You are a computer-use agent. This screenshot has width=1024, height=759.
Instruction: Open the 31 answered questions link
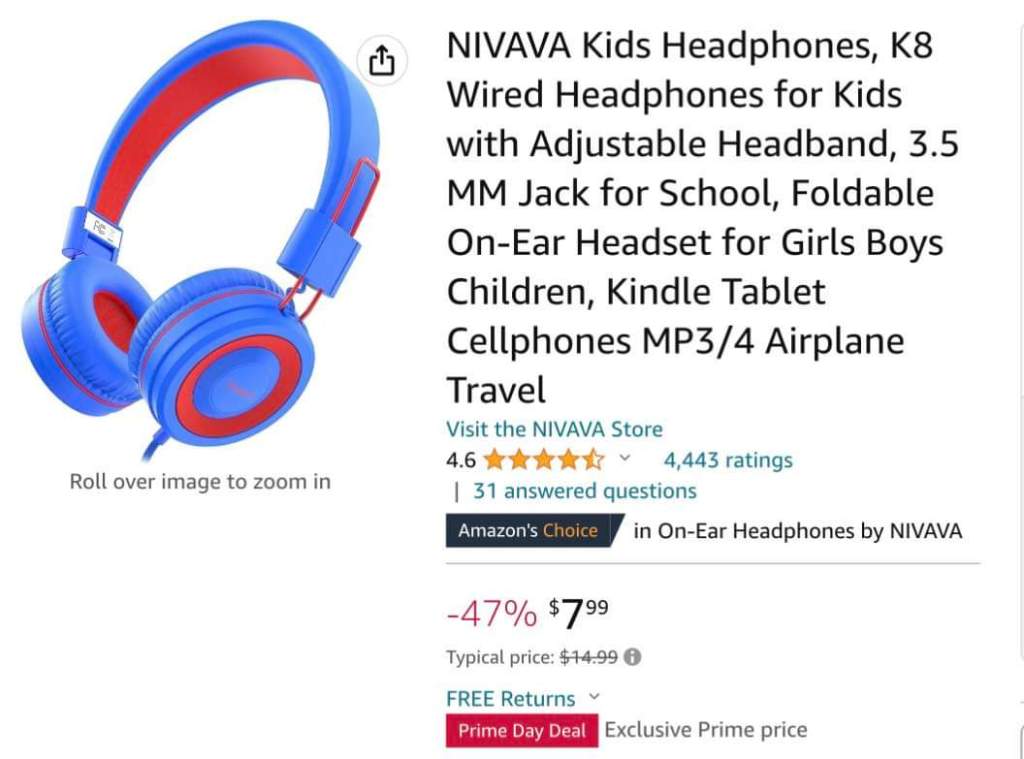click(x=584, y=491)
